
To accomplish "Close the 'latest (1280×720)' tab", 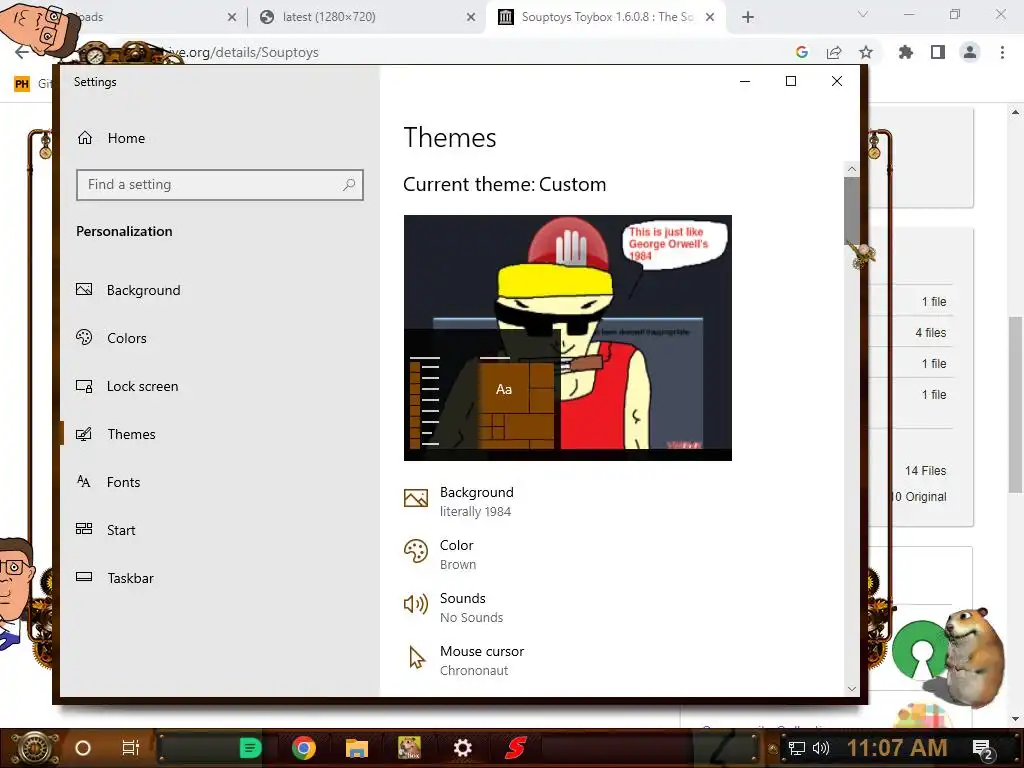I will tap(471, 17).
